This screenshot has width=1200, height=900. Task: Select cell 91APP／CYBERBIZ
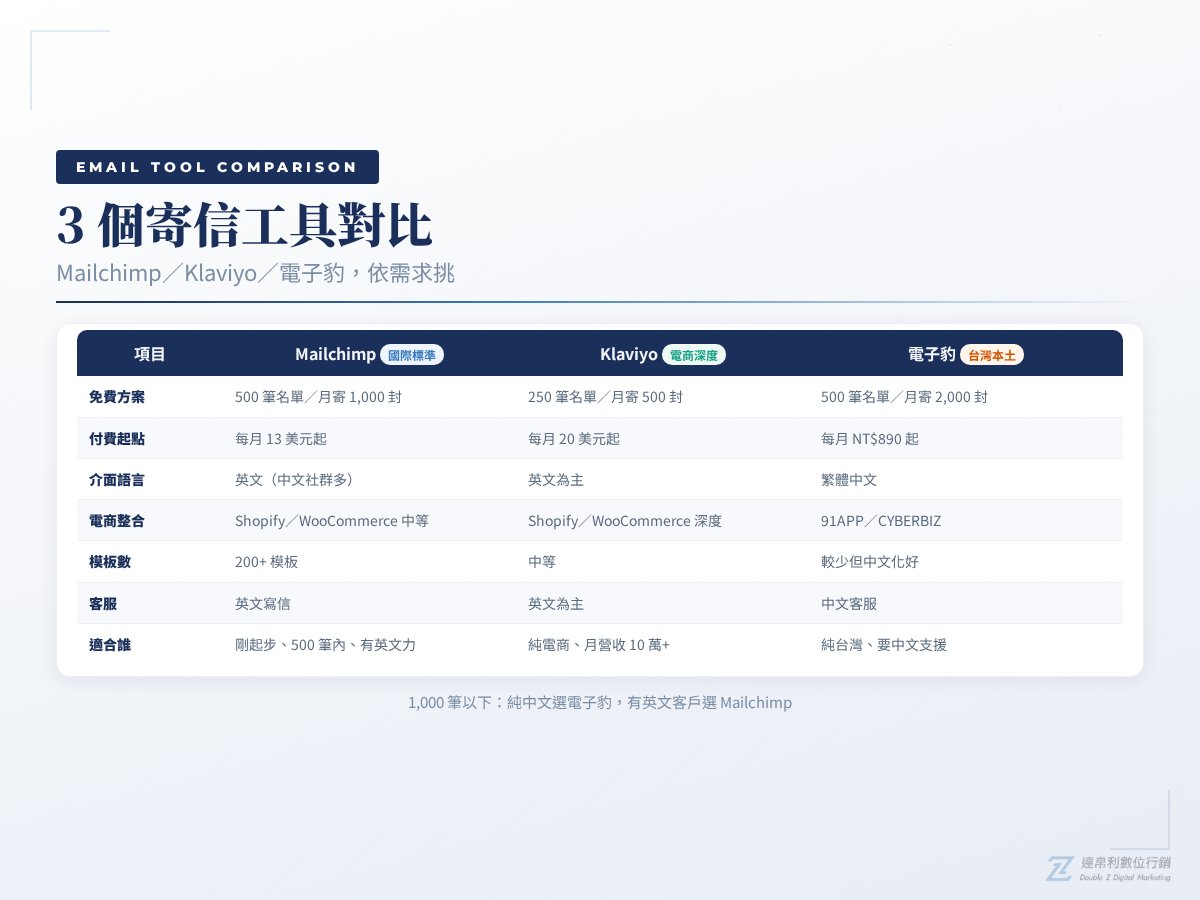[881, 521]
